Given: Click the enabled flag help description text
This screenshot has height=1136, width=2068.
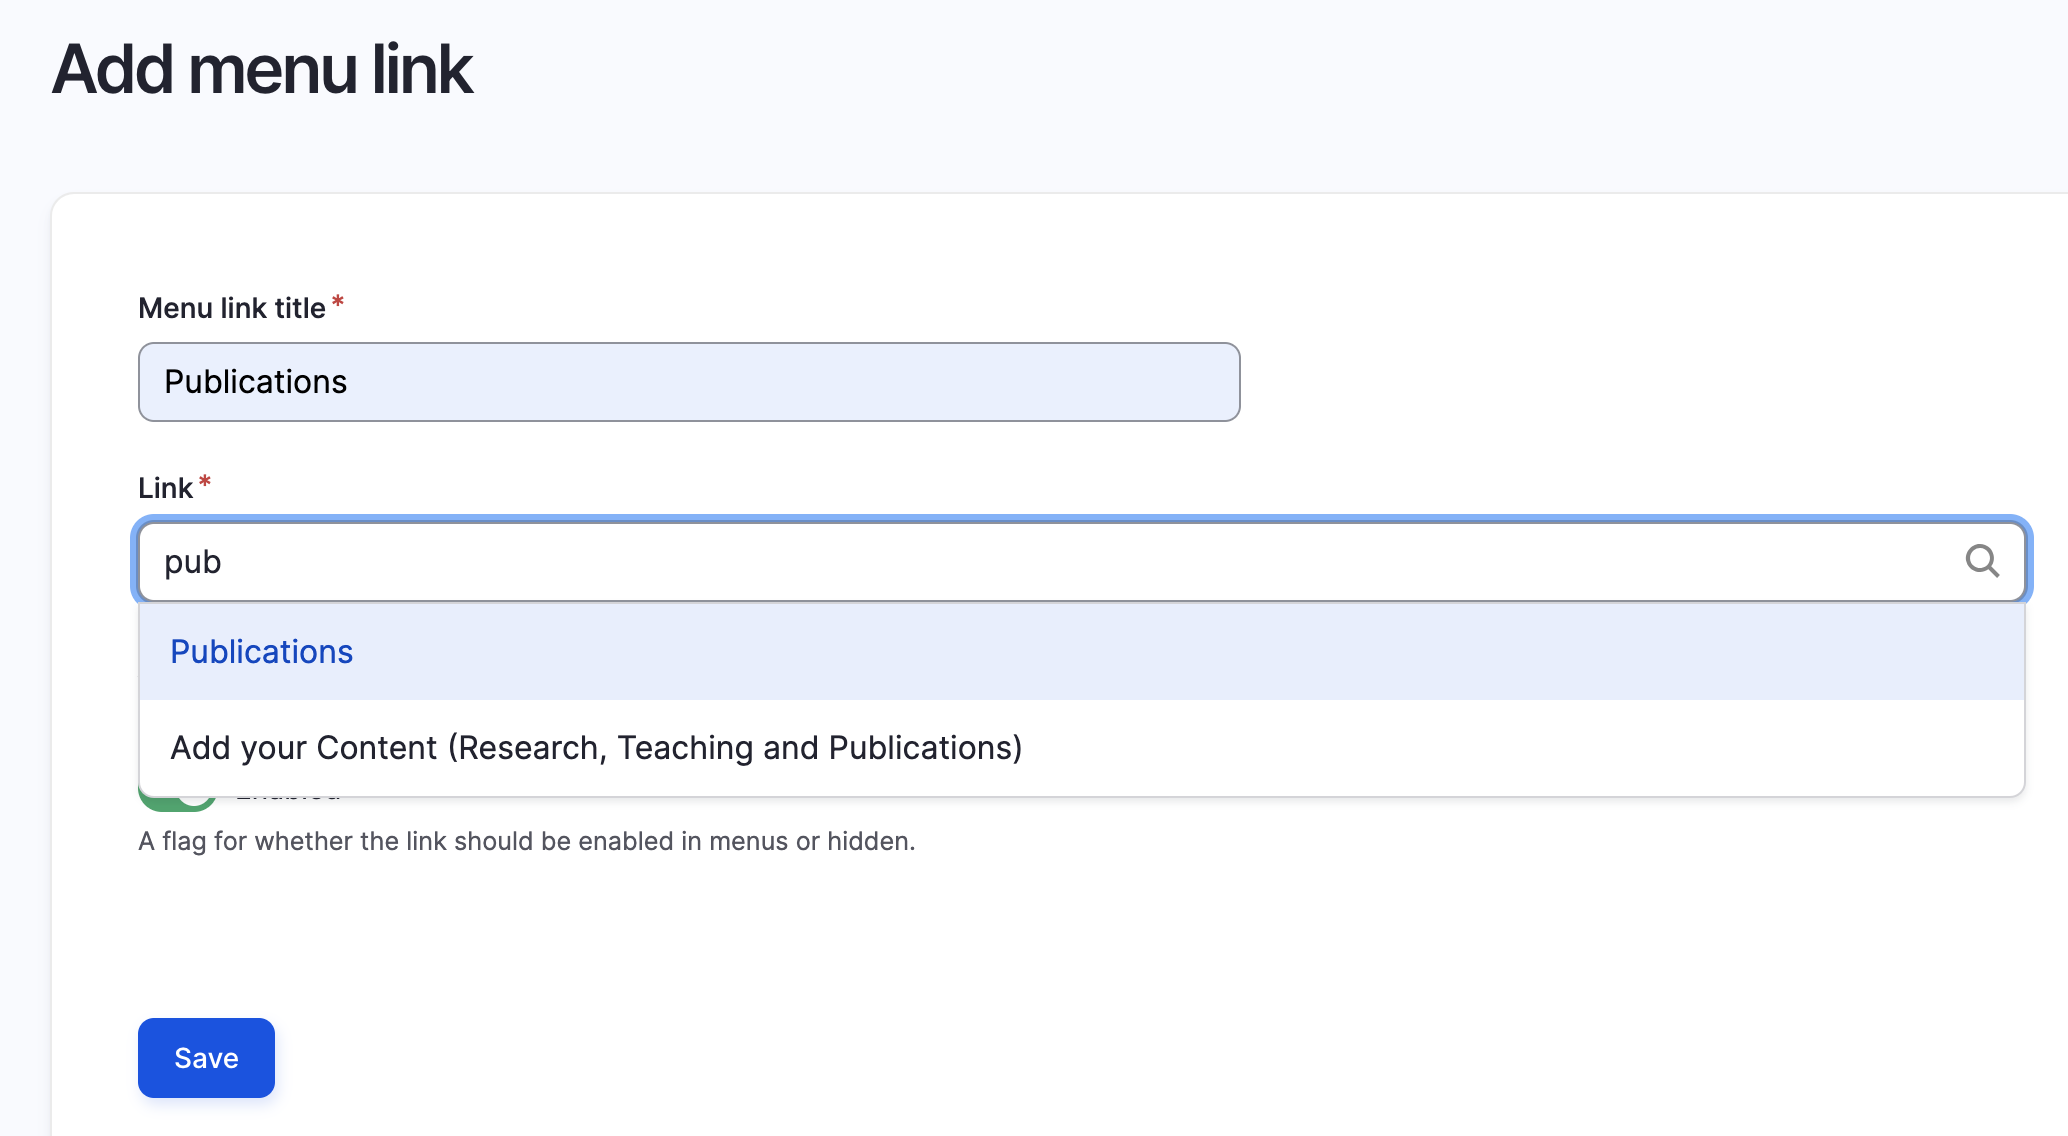Looking at the screenshot, I should pos(527,841).
